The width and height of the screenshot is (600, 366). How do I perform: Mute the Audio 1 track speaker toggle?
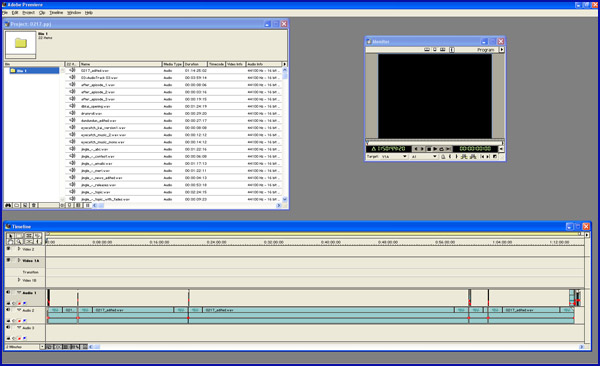pyautogui.click(x=8, y=292)
